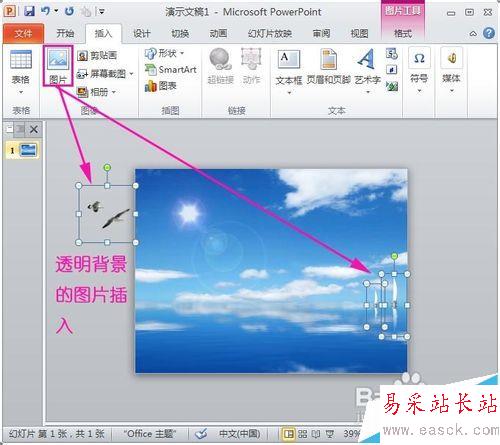Screen dimensions: 500x445
Task: Click 形状 (Shapes) button
Action: (161, 53)
